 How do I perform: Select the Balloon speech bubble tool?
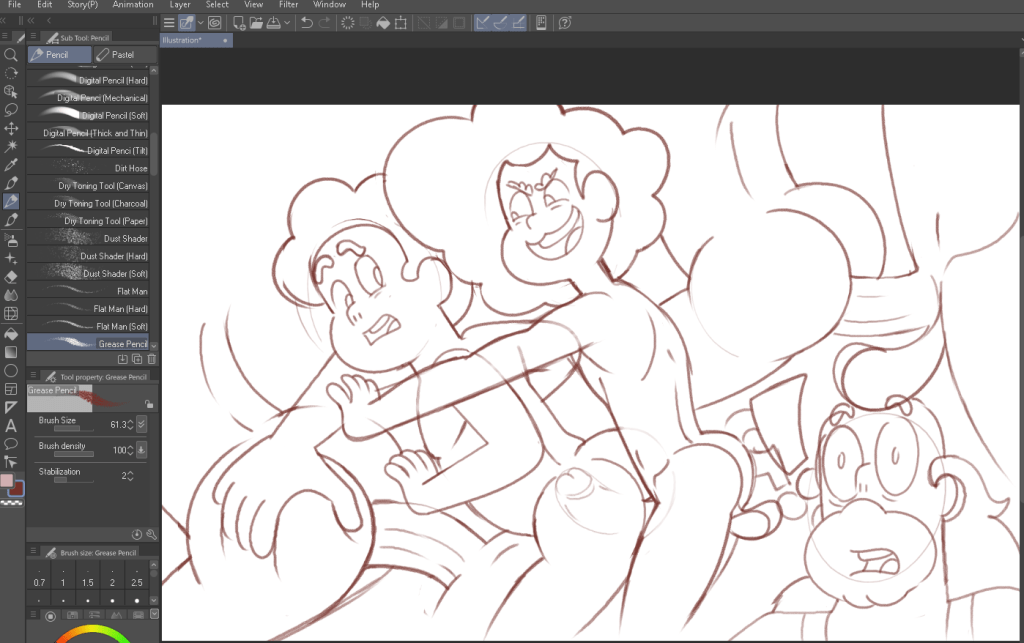pos(11,443)
